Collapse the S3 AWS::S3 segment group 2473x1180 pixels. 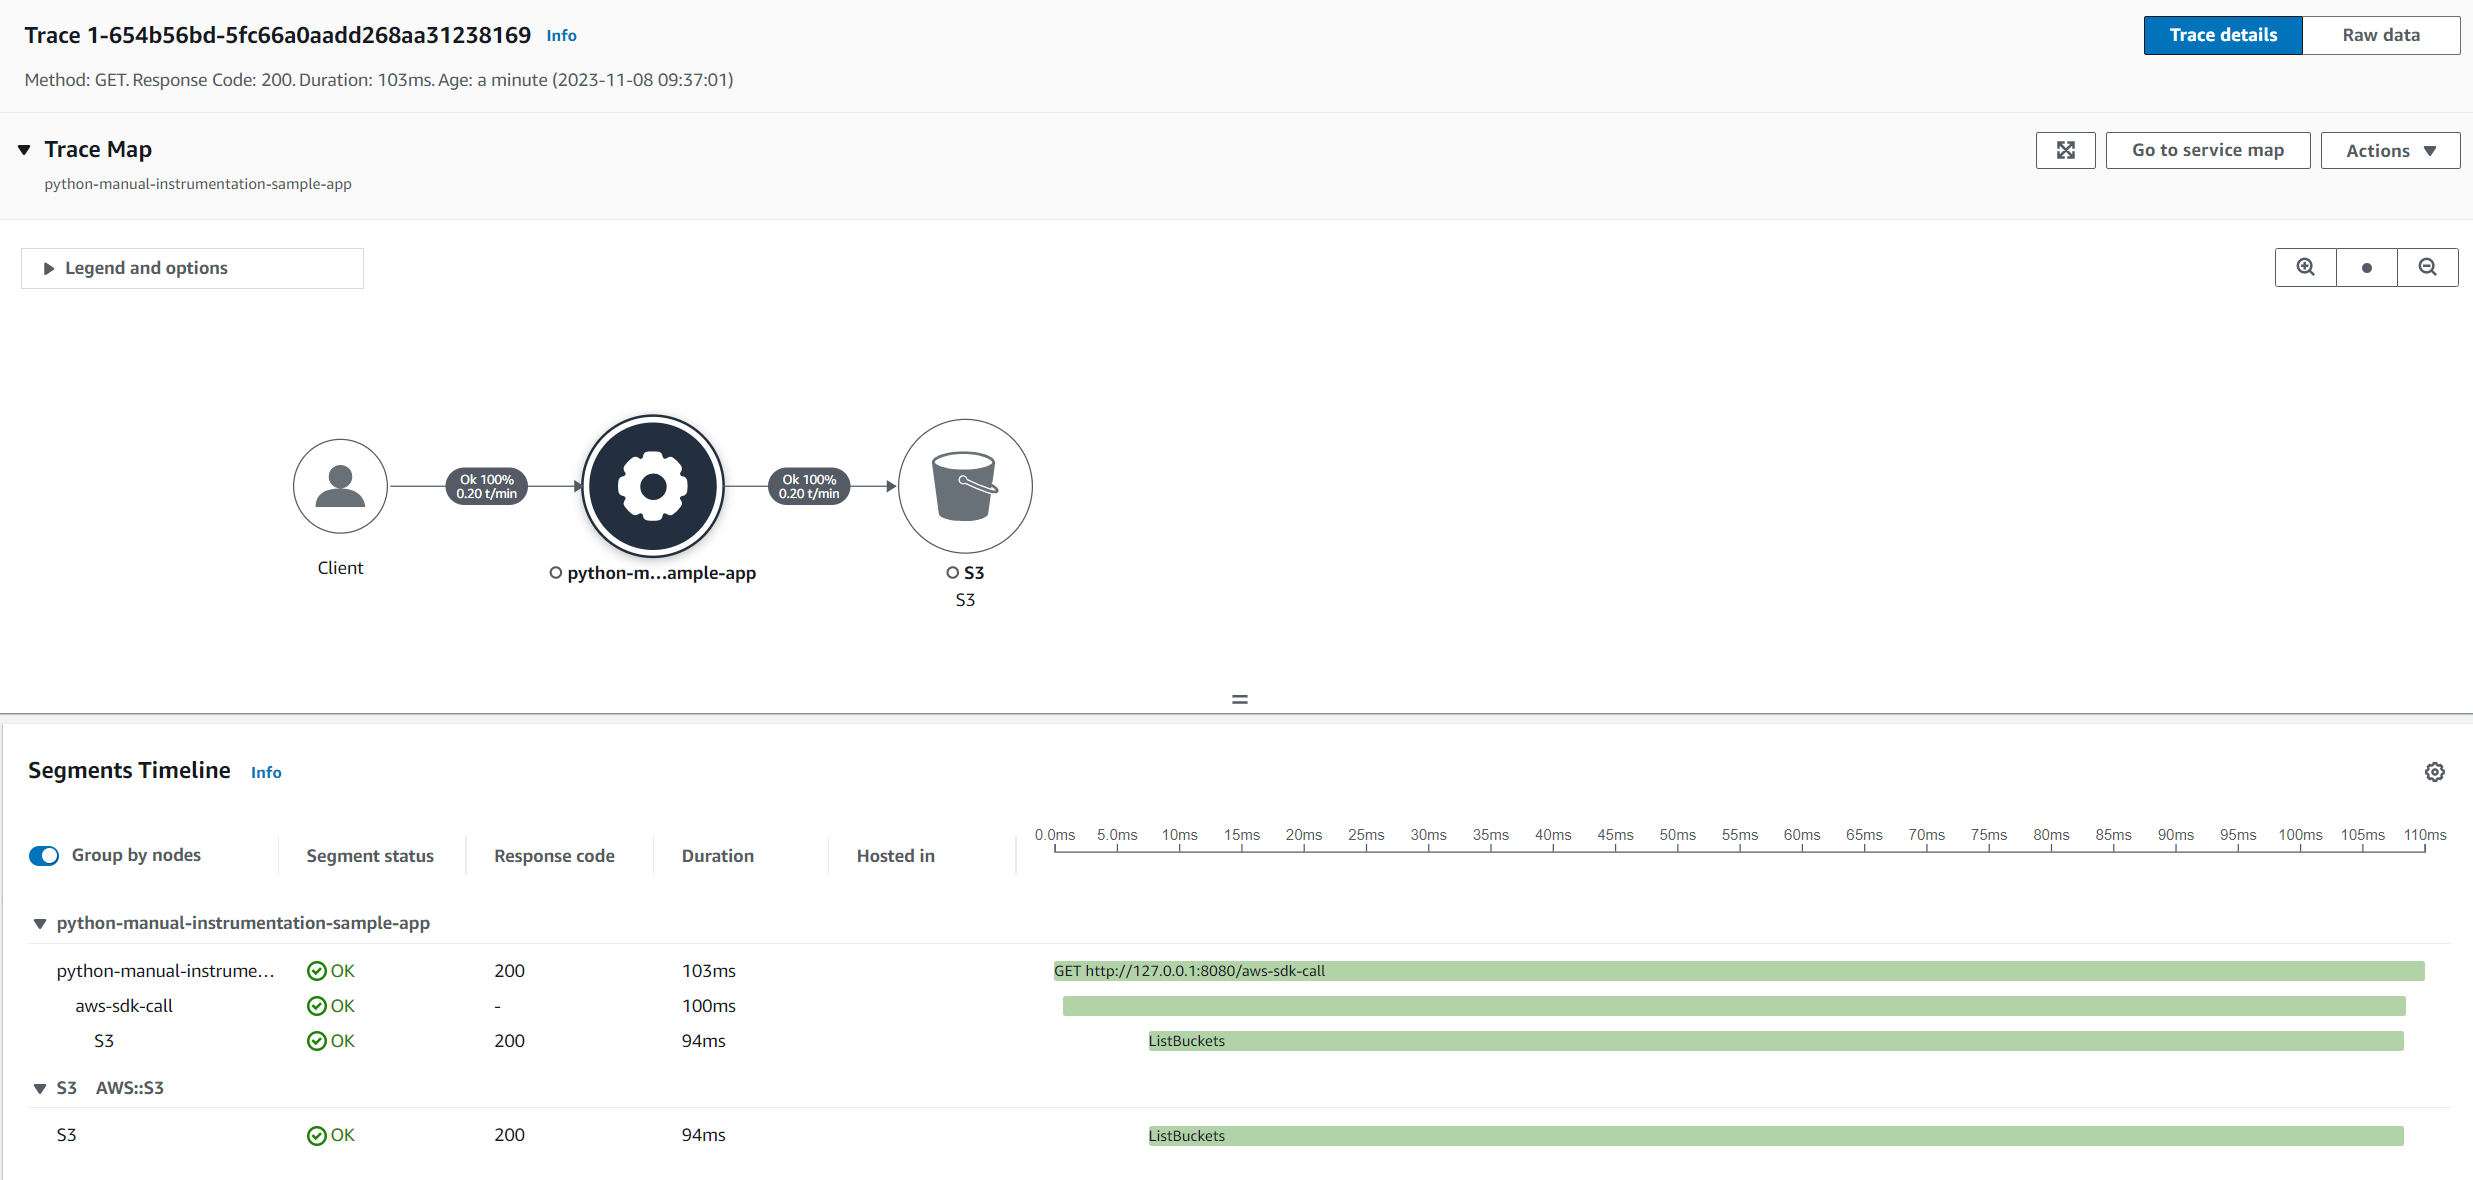40,1088
